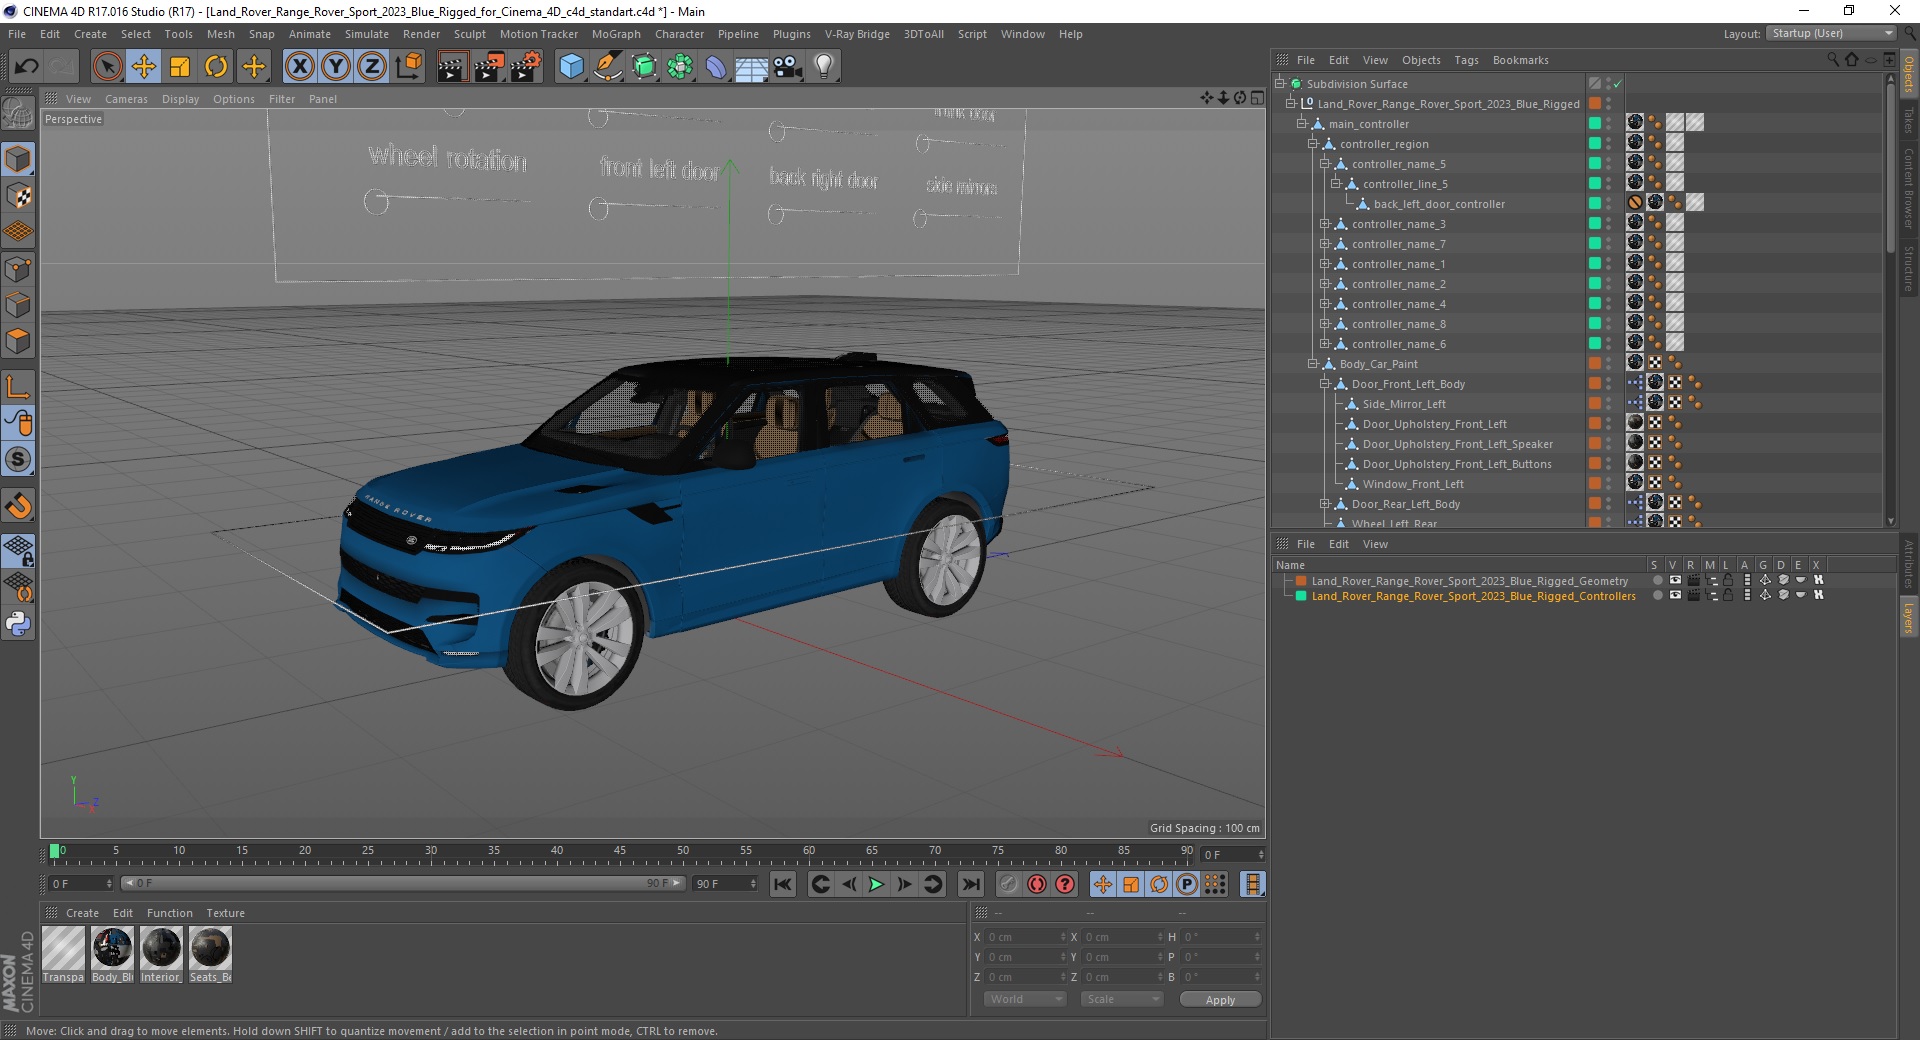Open the Python icon in left palette
Screen dimensions: 1920x1040
[x=18, y=624]
